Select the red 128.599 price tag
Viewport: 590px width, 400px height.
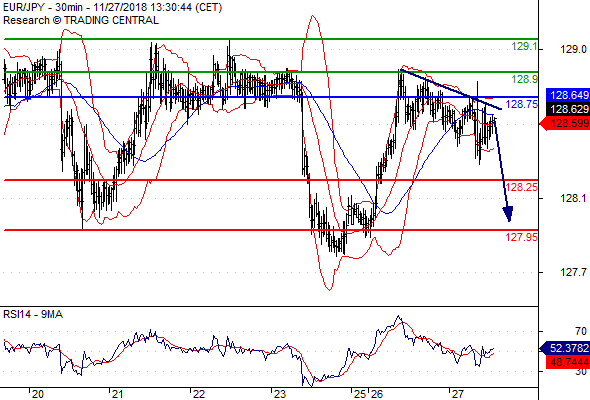[565, 123]
